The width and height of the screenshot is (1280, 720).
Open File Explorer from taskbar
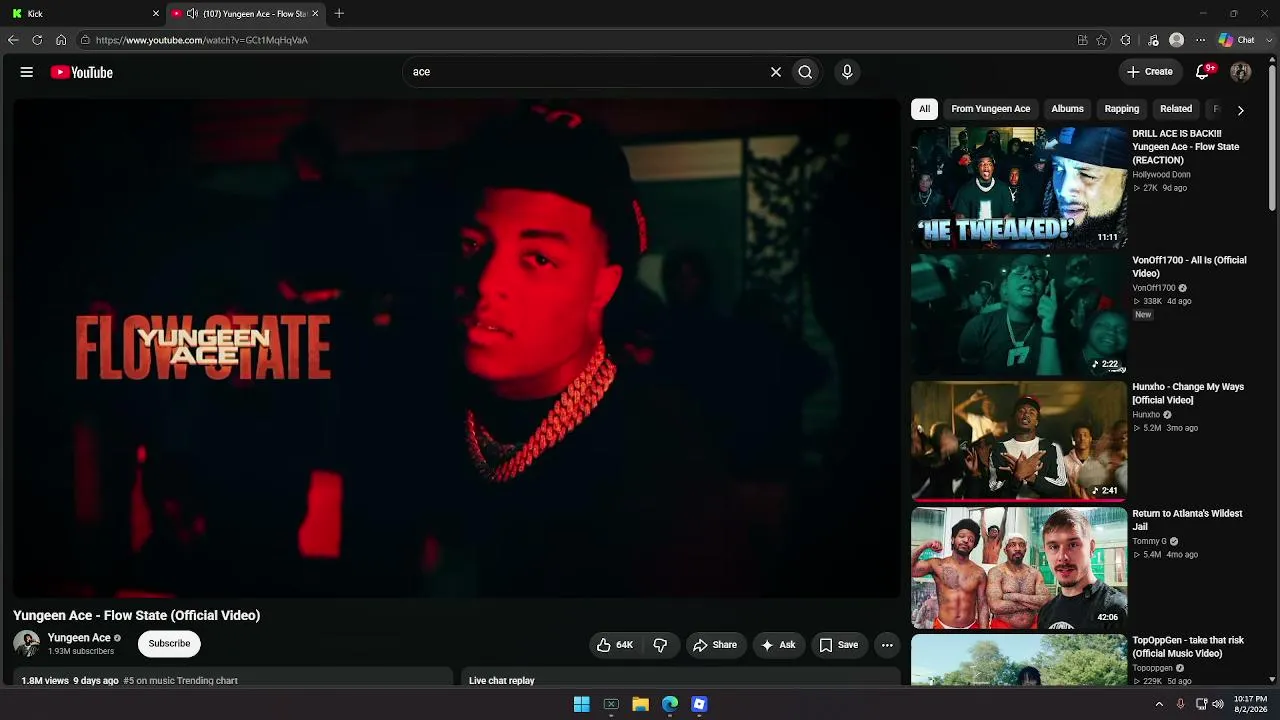[640, 704]
